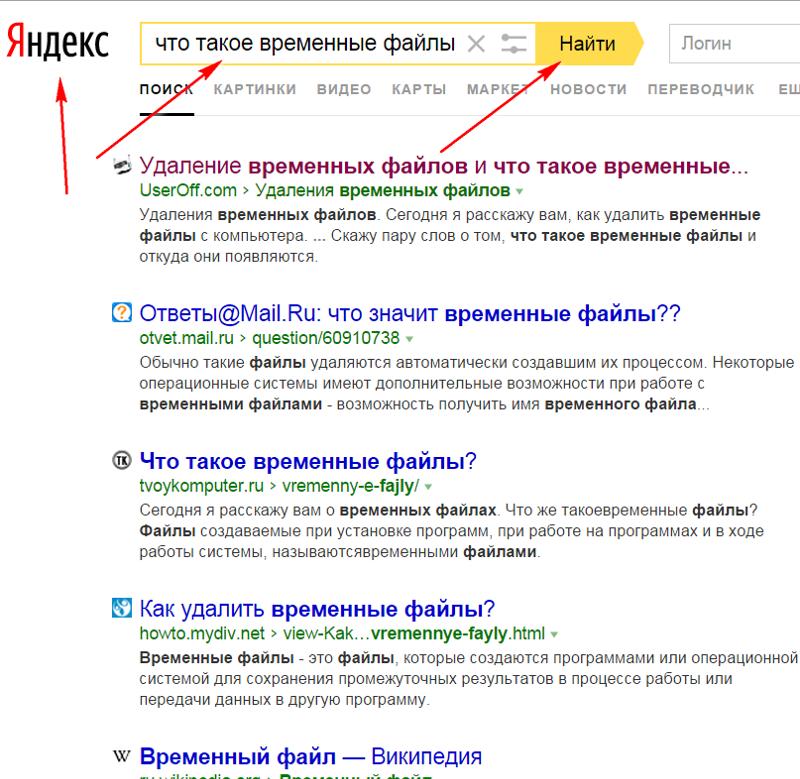Expand the dropdown arrow beside the tvoykomputer.ru URL
The image size is (800, 779).
428,487
